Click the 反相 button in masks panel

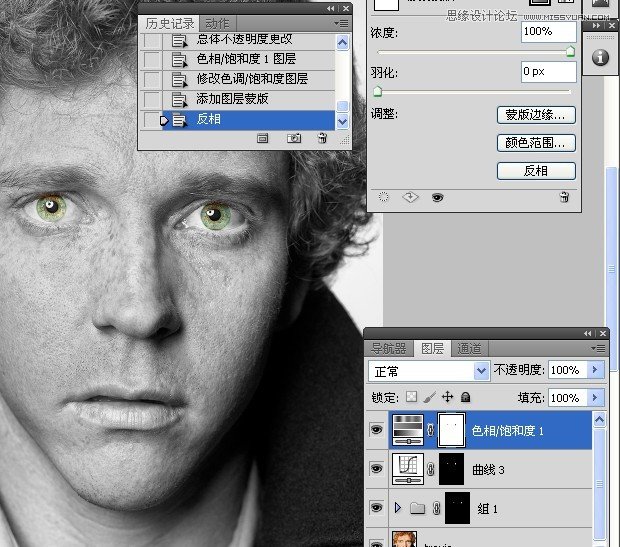click(536, 171)
